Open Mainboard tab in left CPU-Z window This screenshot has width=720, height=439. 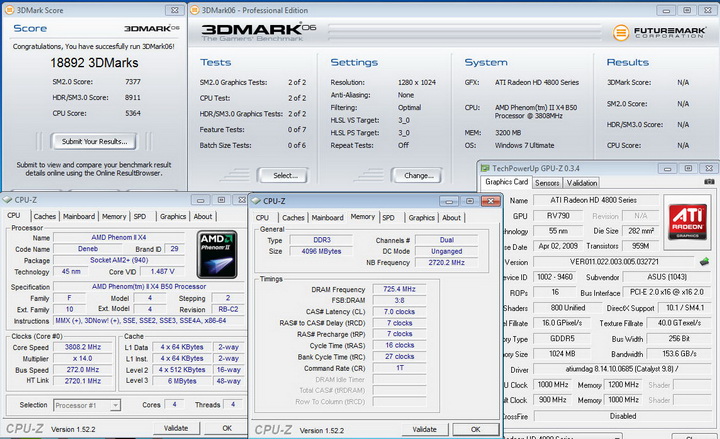(x=79, y=216)
